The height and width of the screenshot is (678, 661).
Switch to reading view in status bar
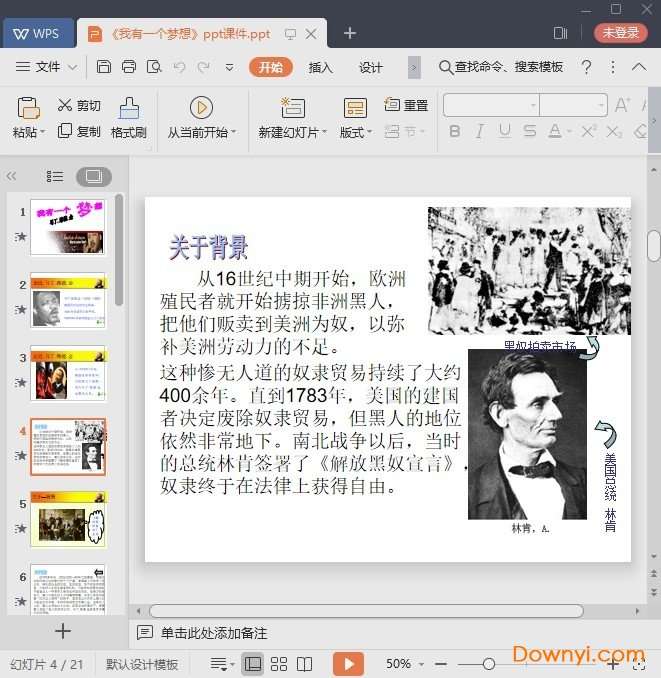305,664
